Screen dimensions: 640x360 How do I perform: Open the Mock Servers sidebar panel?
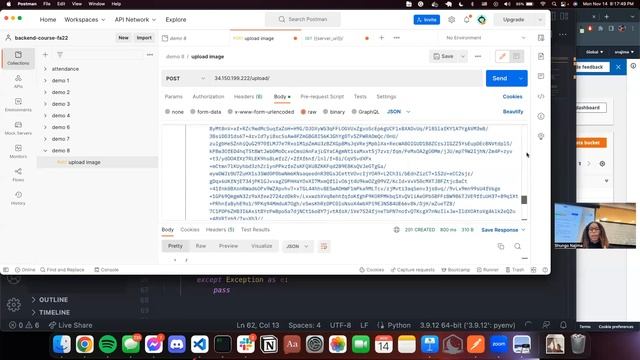pos(18,128)
